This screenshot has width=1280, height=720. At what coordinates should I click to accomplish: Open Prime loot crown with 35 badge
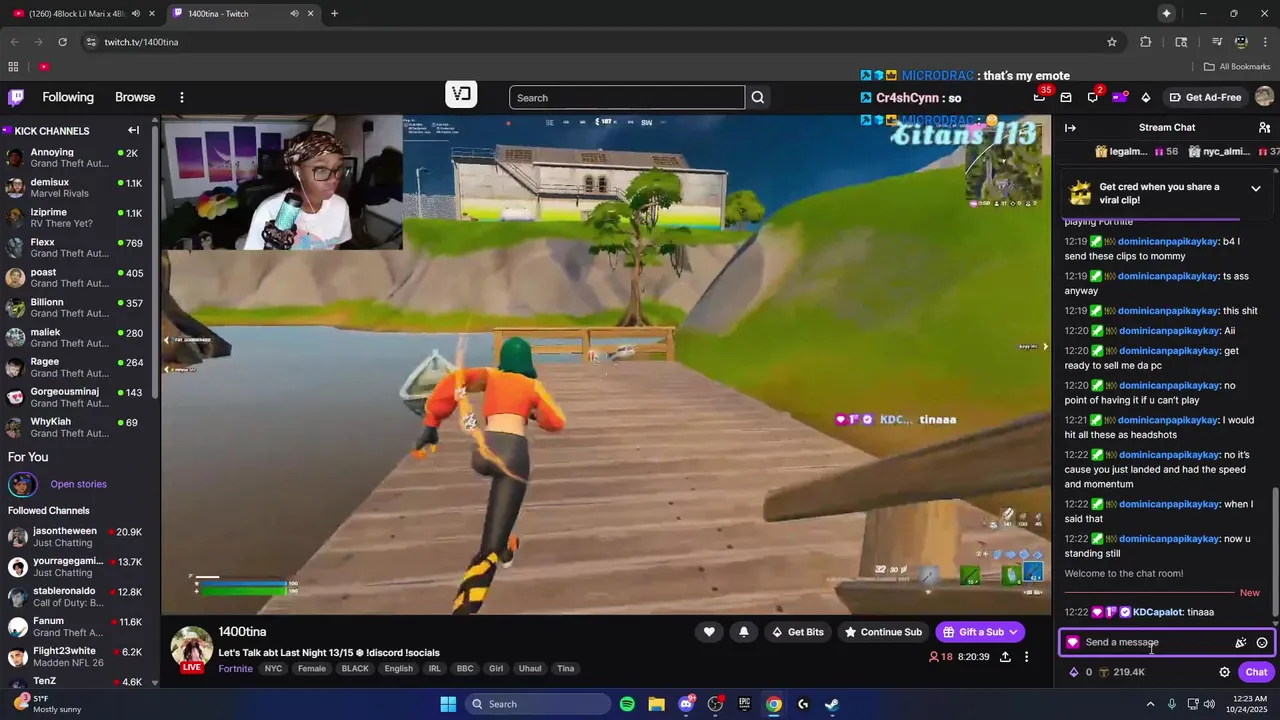[1040, 97]
